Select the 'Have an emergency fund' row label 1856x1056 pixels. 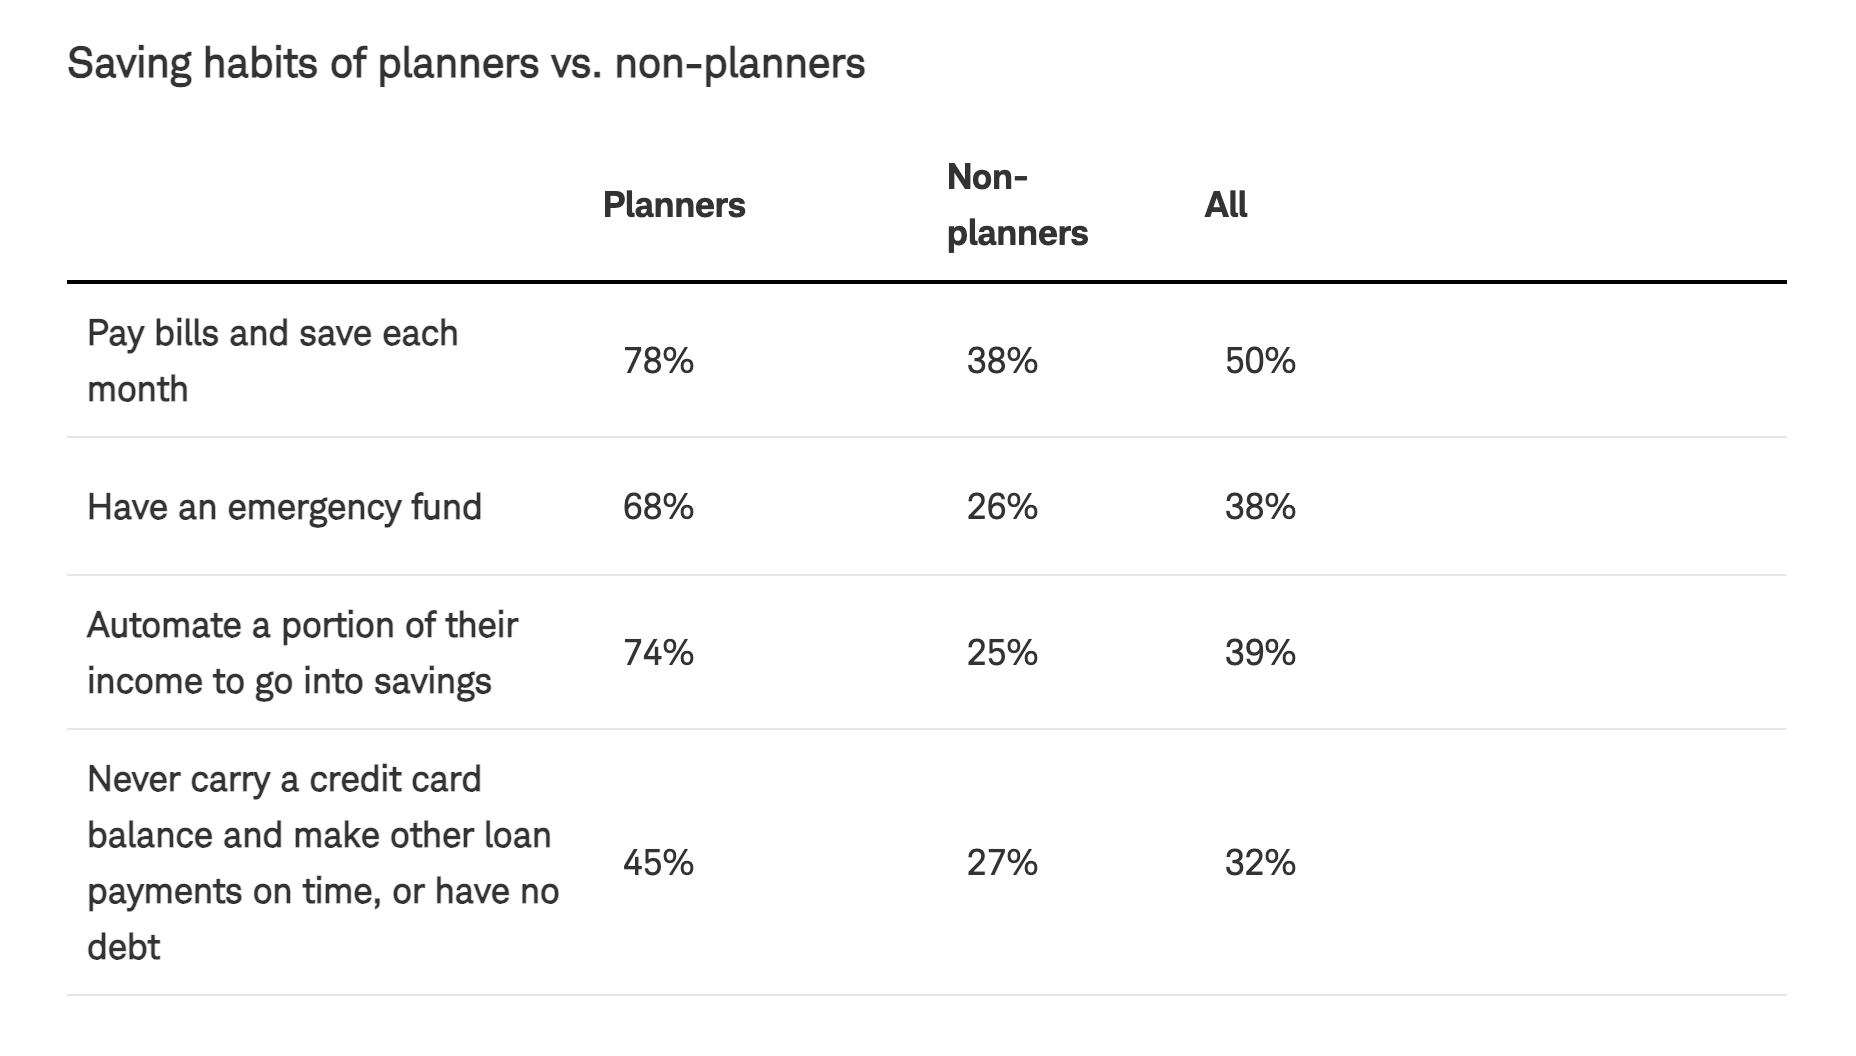(x=284, y=507)
